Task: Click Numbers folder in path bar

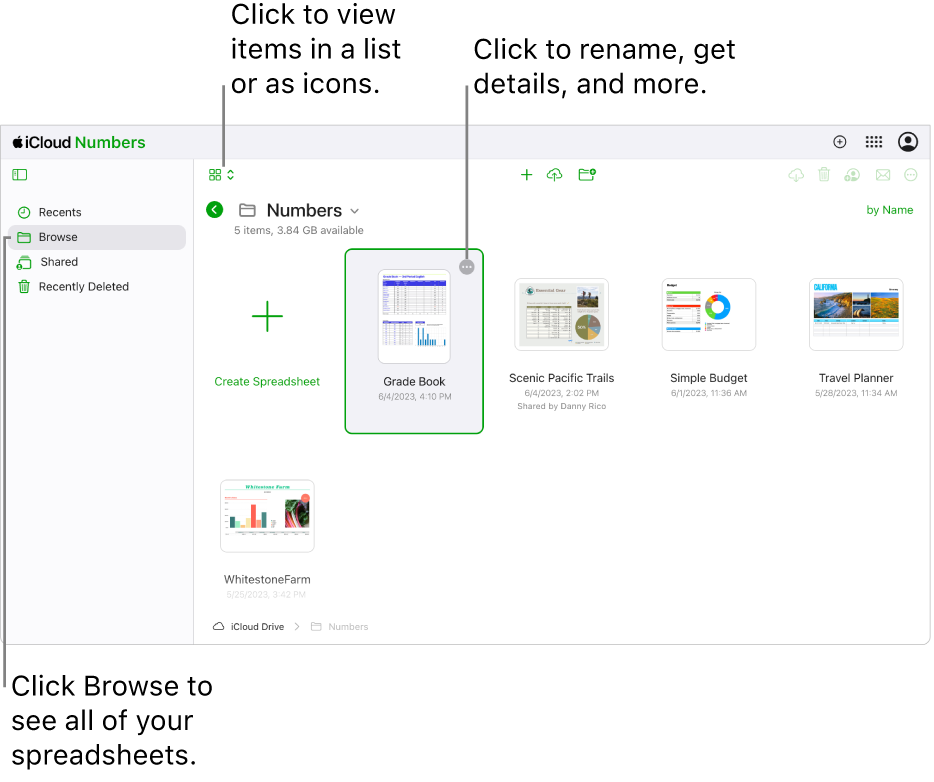Action: coord(340,627)
